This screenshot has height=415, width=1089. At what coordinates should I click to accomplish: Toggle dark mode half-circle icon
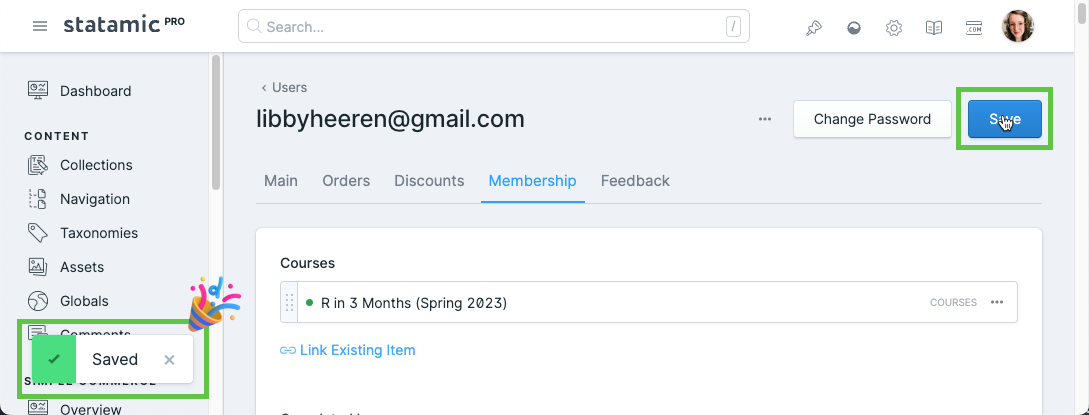(x=854, y=28)
